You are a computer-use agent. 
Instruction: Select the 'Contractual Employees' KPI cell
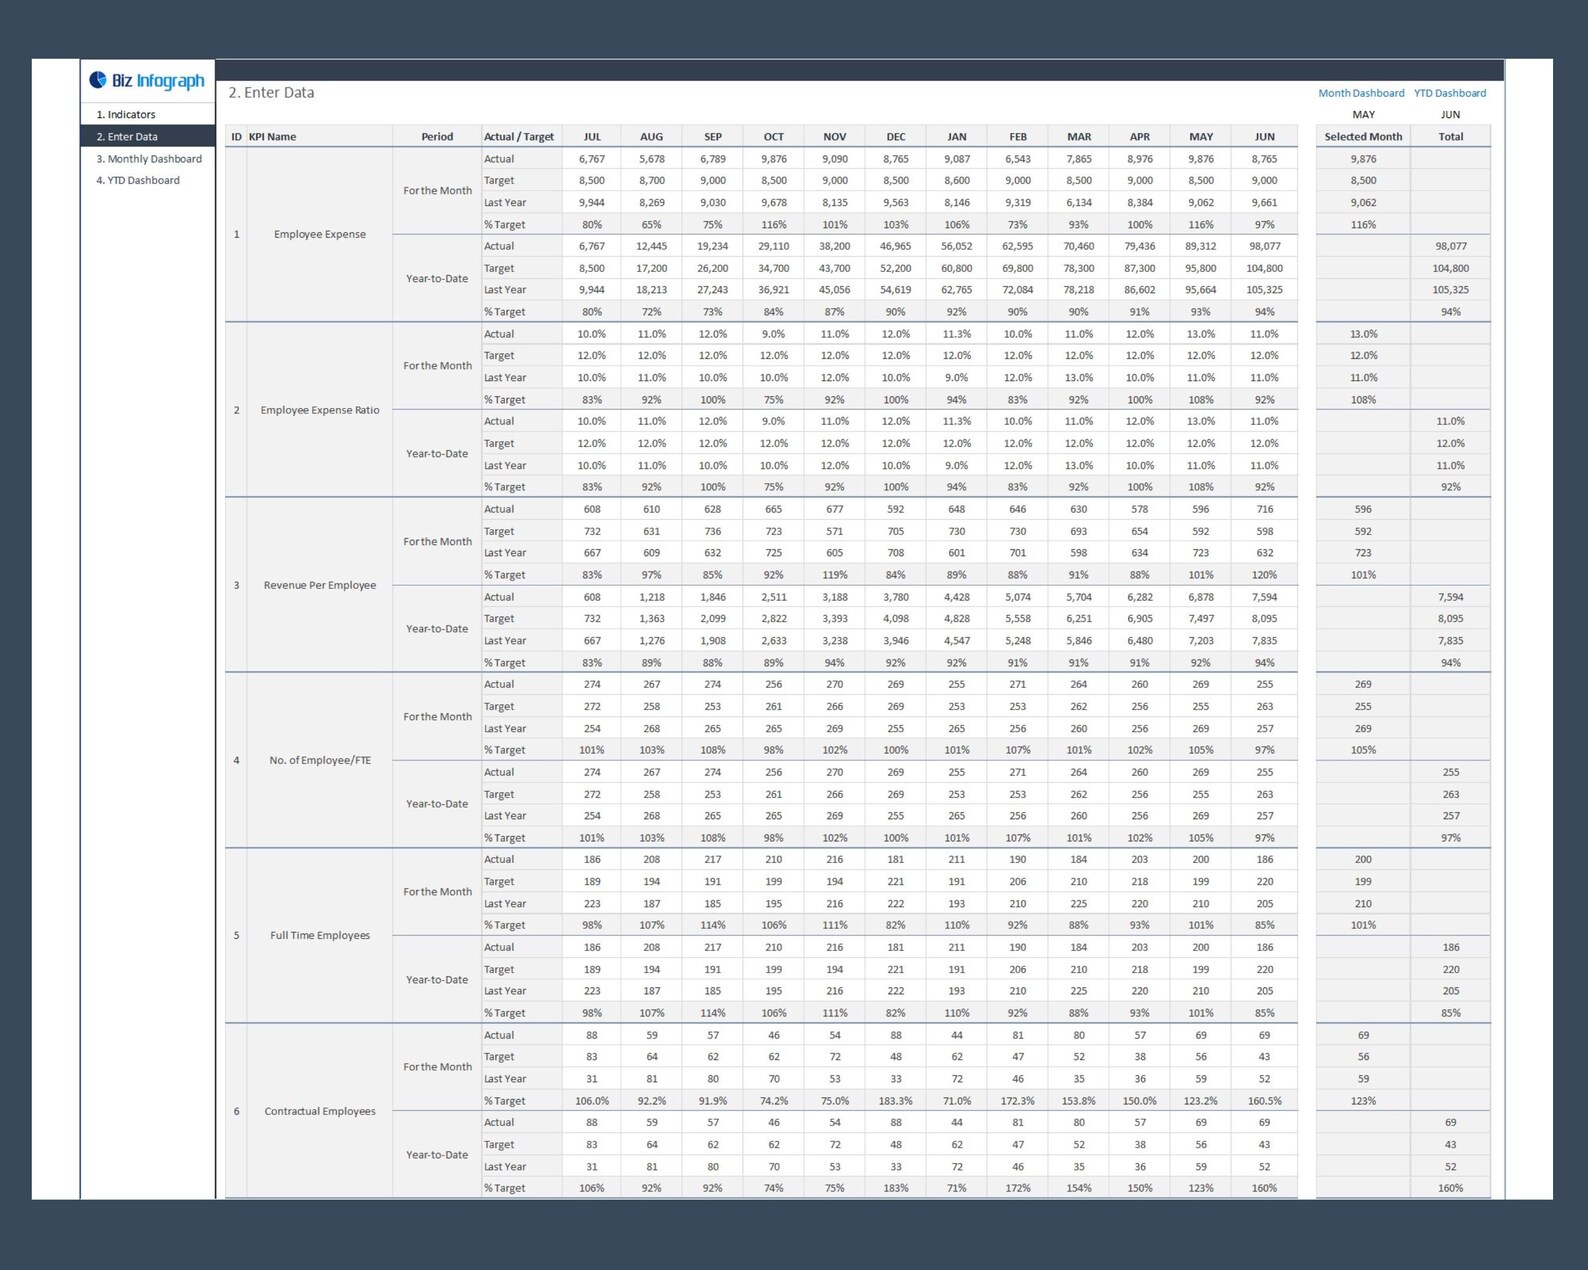319,1111
